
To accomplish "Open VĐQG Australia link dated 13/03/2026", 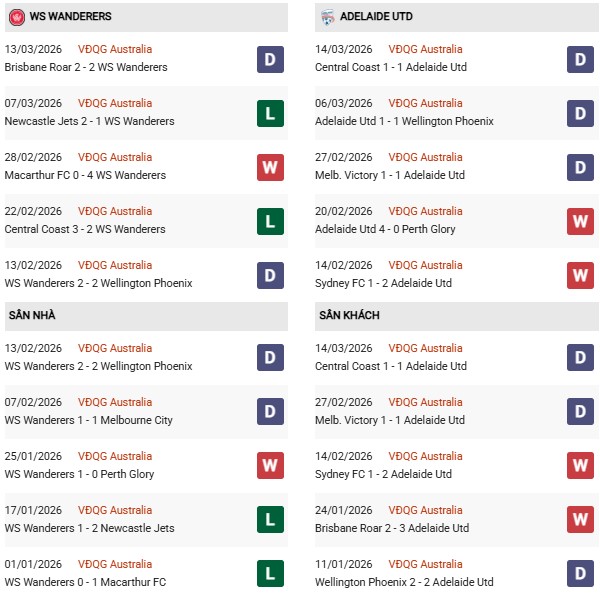I will point(115,49).
